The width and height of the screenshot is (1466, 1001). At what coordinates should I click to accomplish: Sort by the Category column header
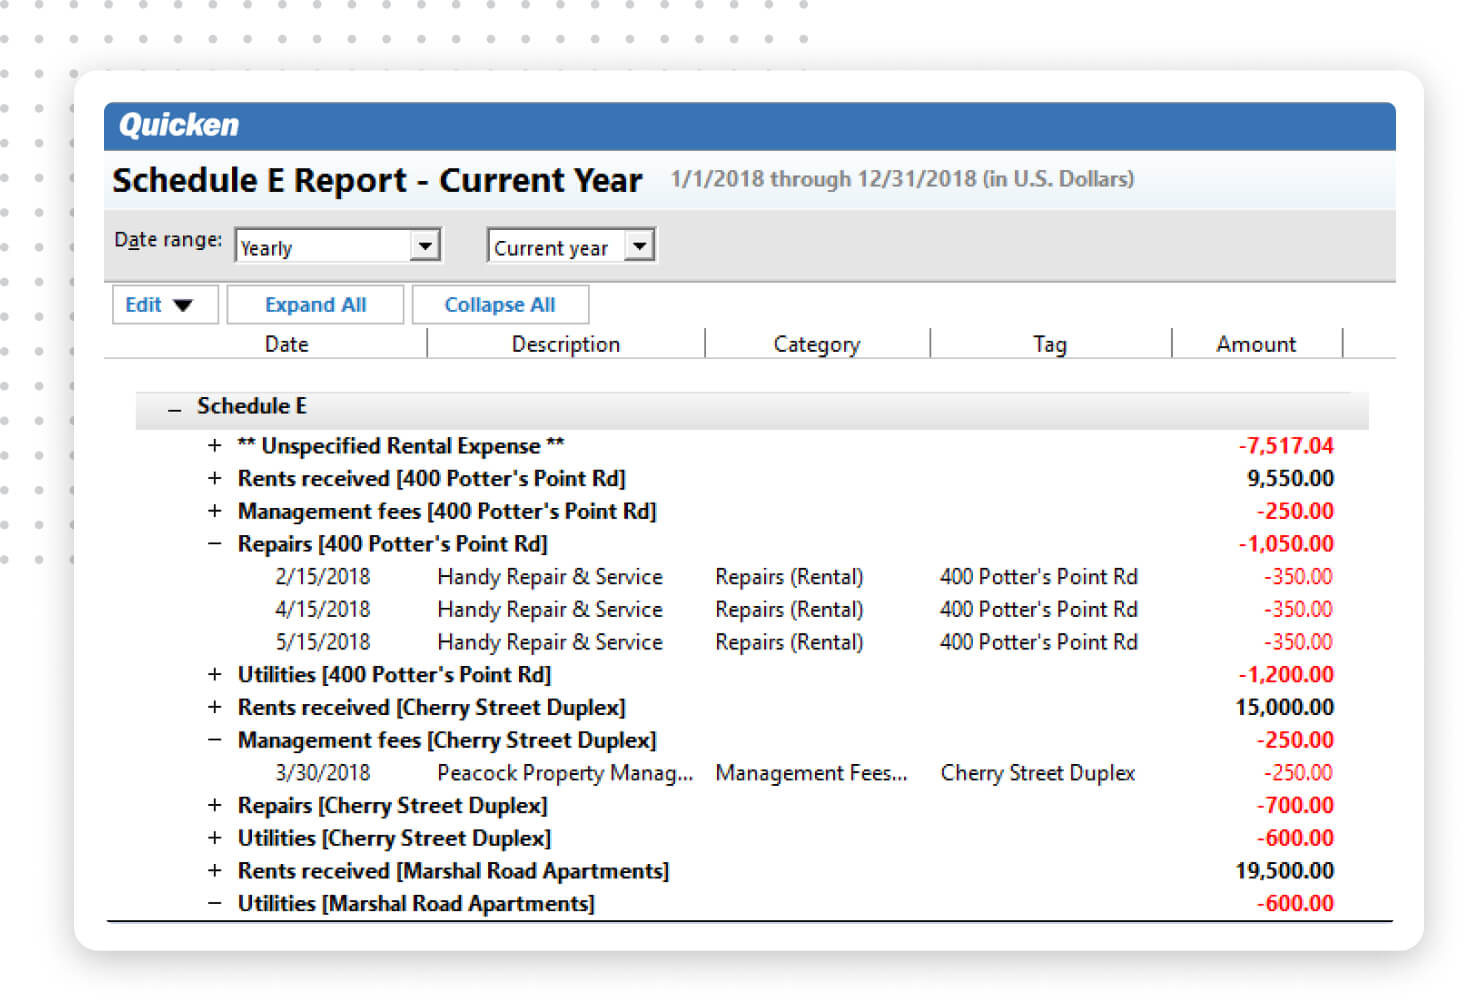tap(817, 344)
